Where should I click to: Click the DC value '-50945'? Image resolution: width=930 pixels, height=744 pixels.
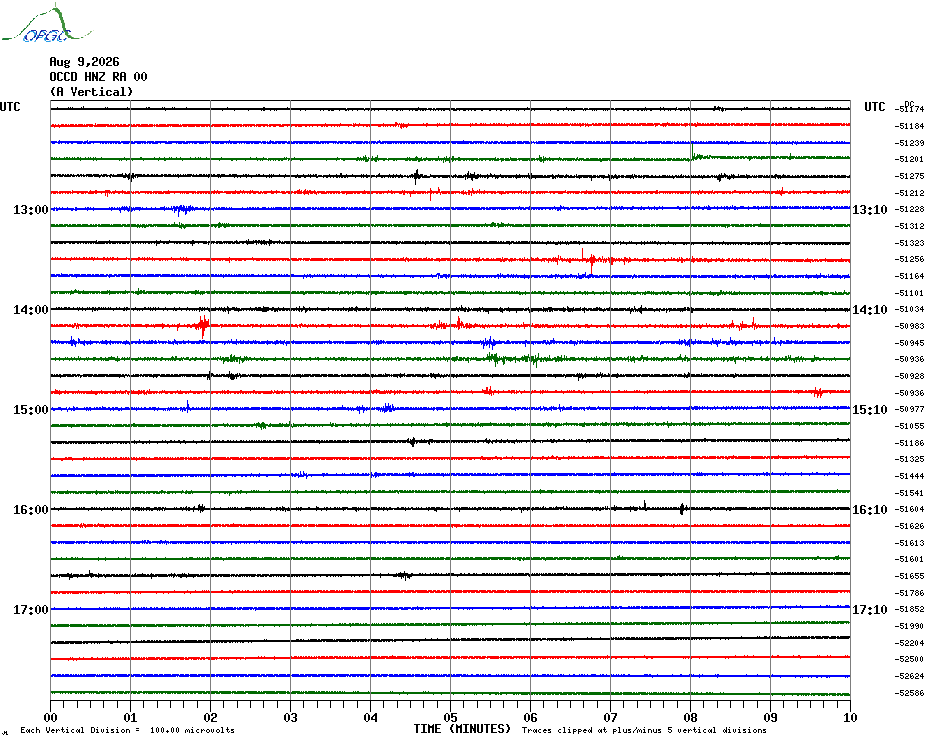coord(910,343)
